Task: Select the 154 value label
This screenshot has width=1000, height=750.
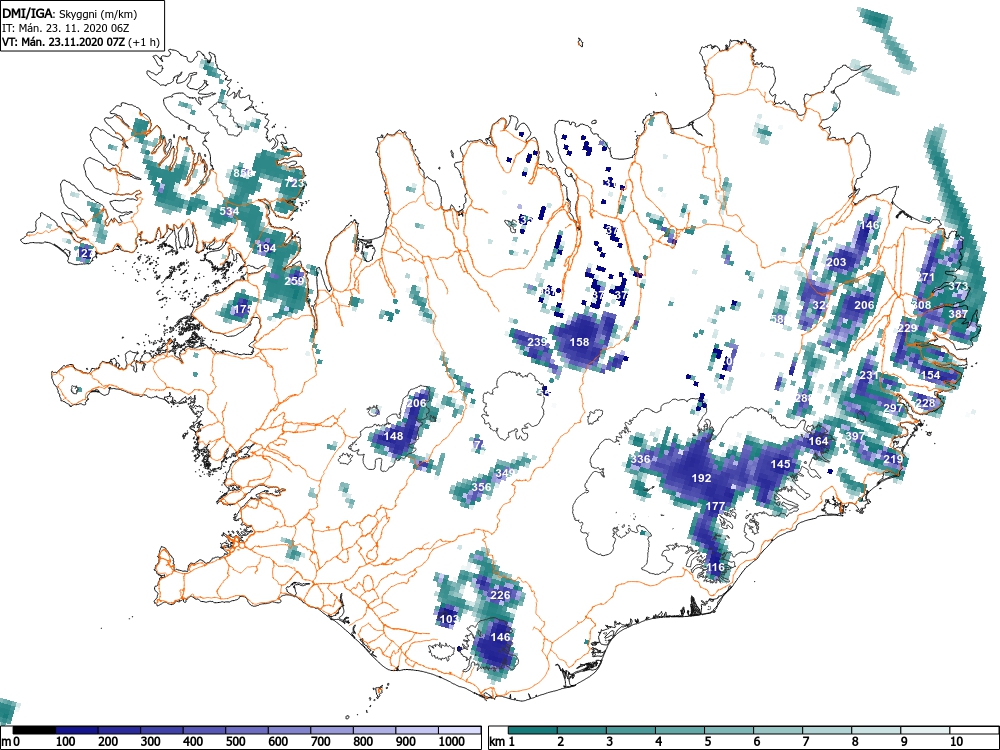Action: pos(930,374)
